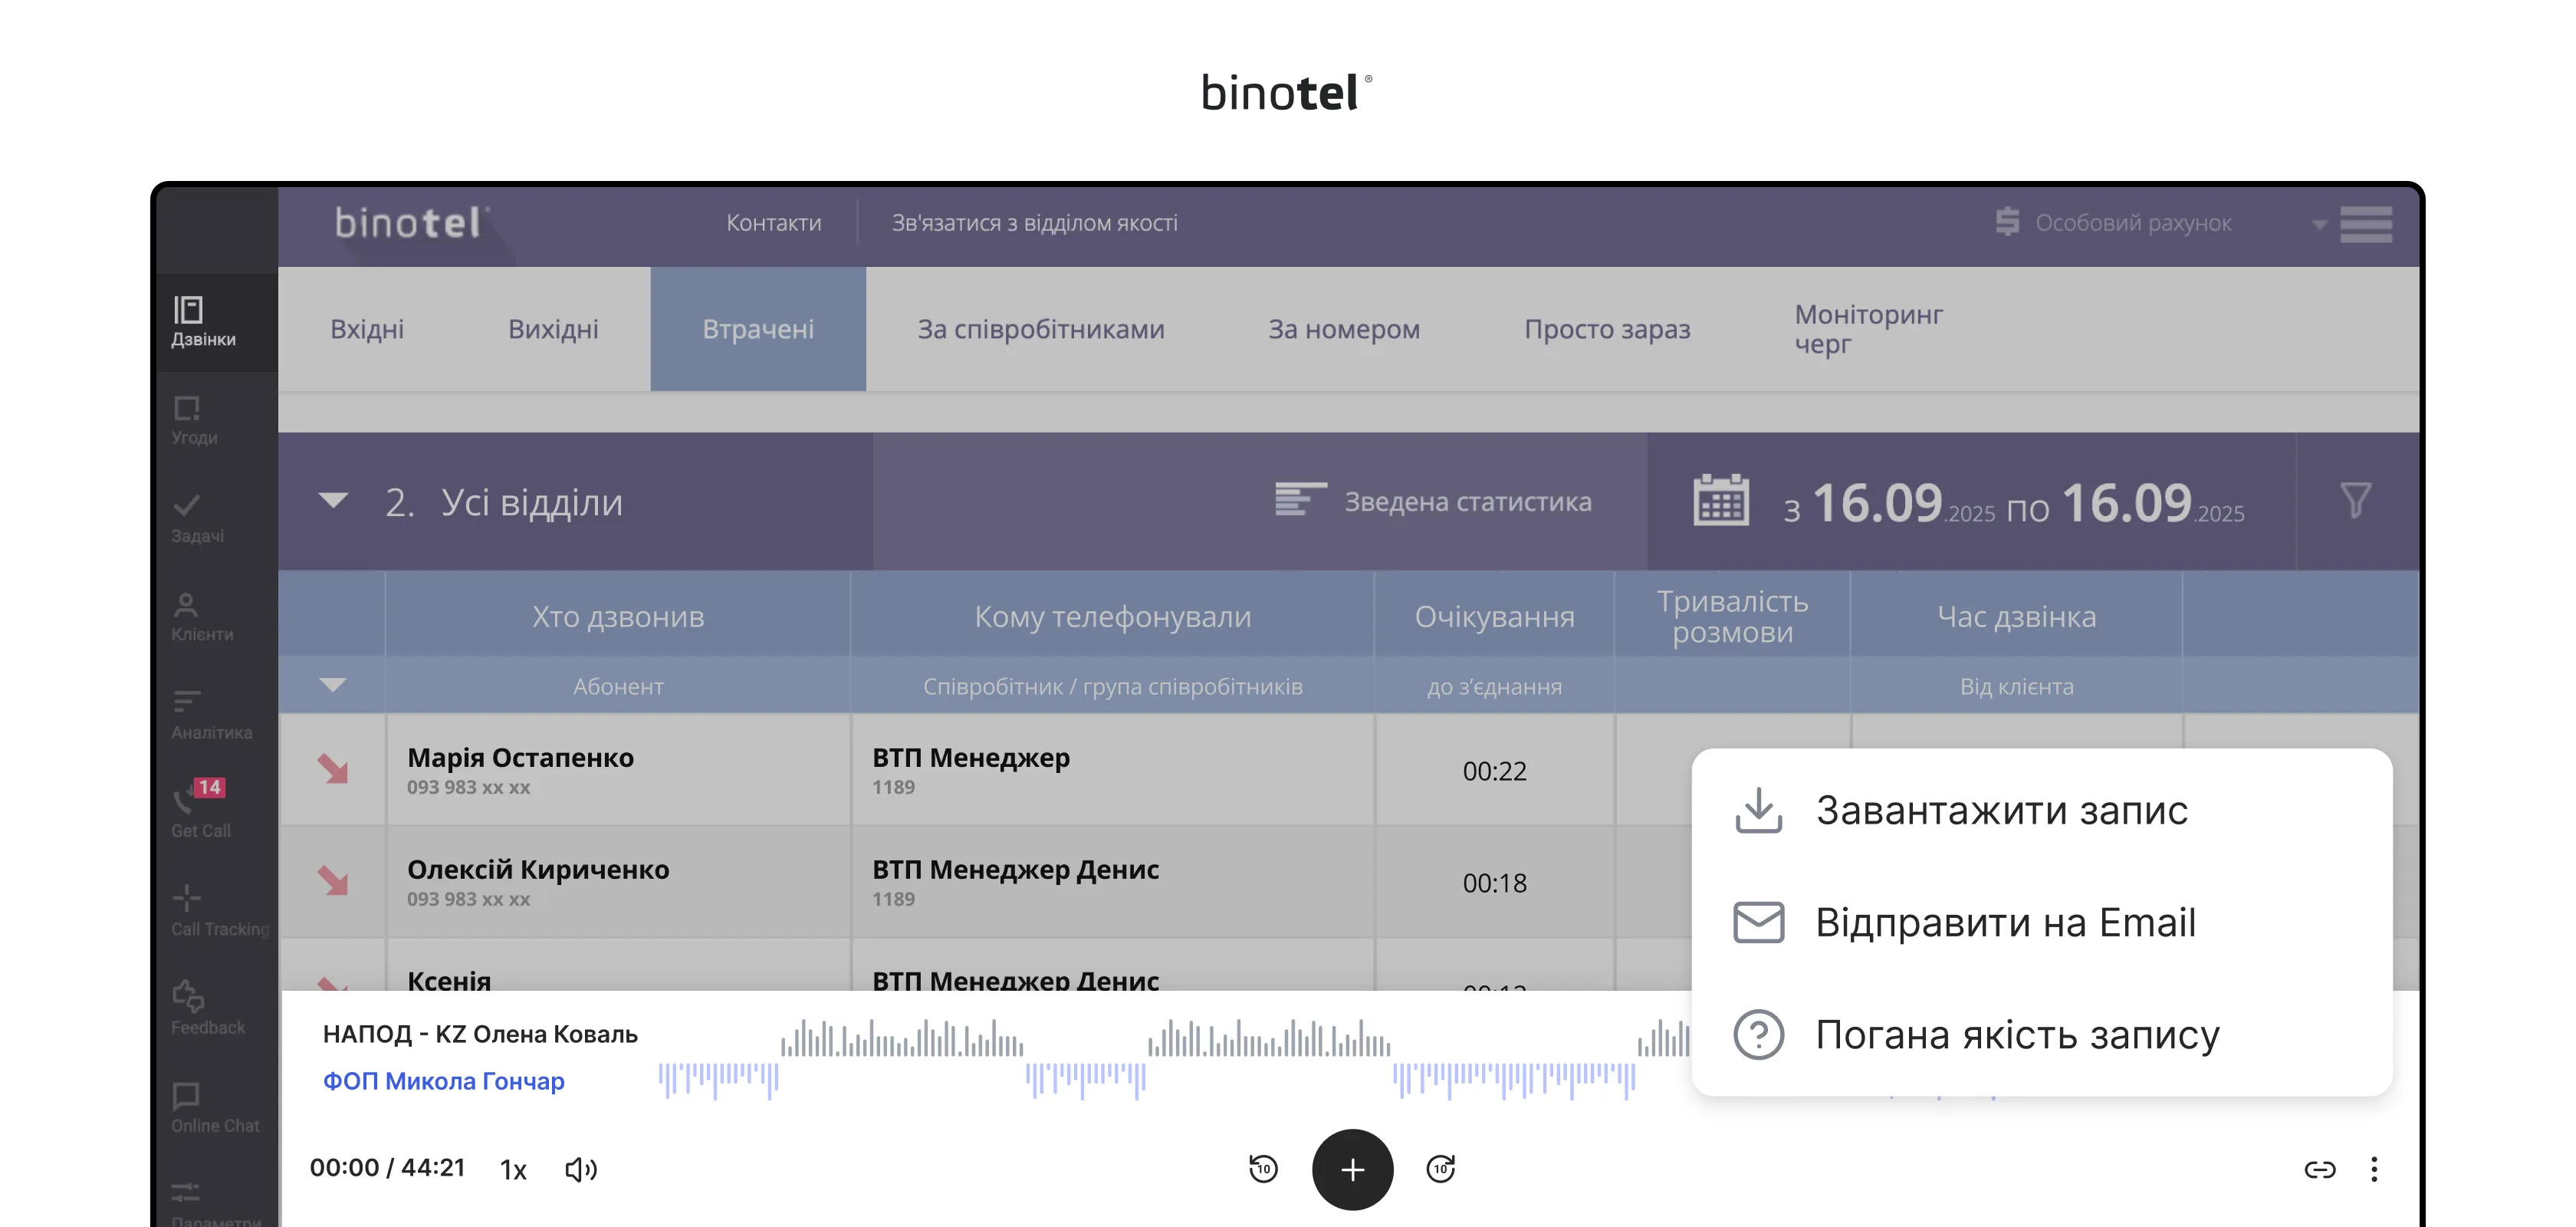Open the Клієнти sidebar section
Viewport: 2576px width, 1227px height.
[202, 617]
